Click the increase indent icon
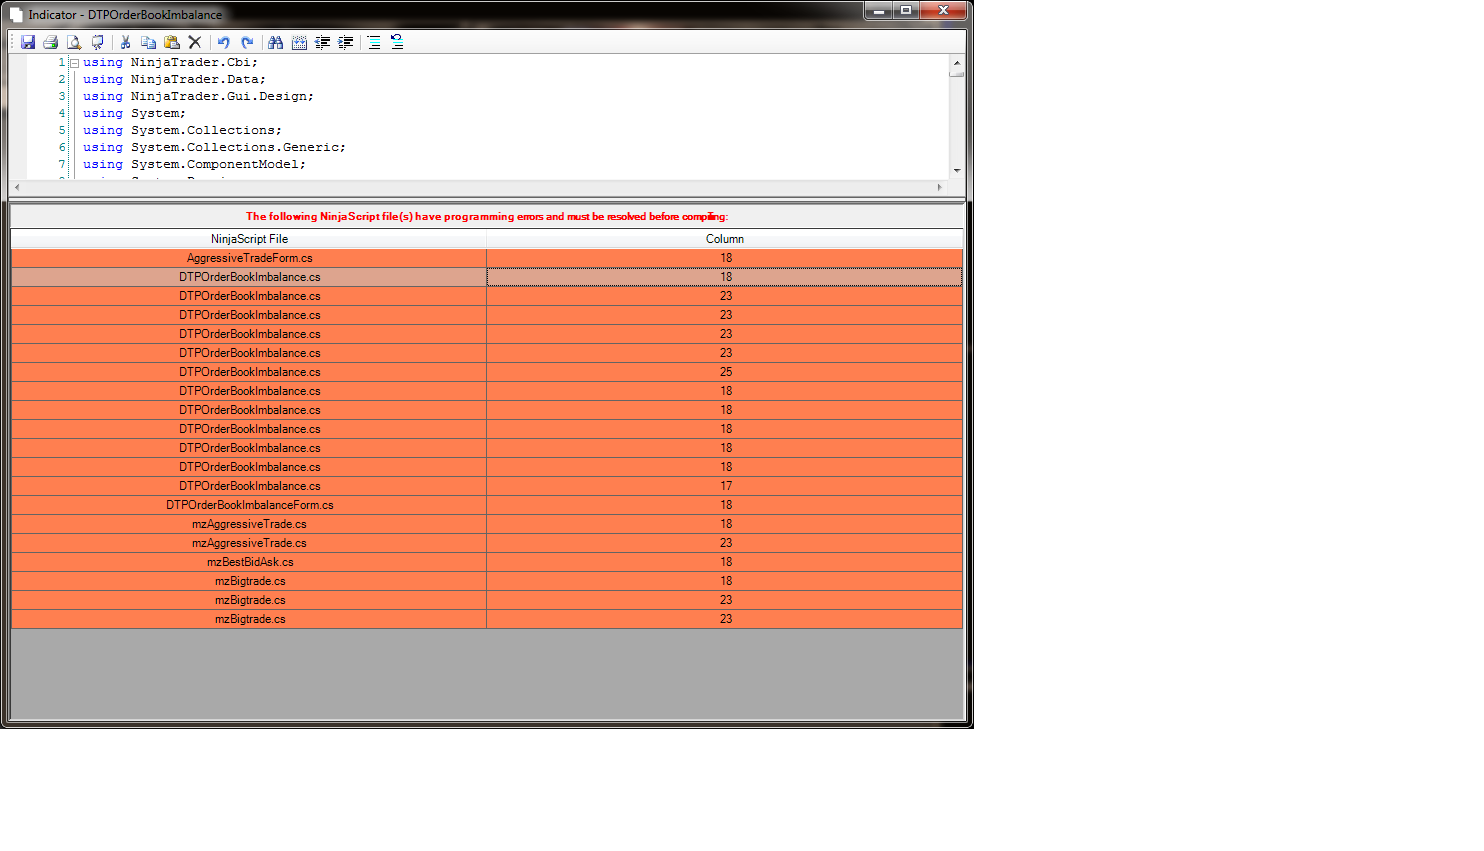 (346, 42)
